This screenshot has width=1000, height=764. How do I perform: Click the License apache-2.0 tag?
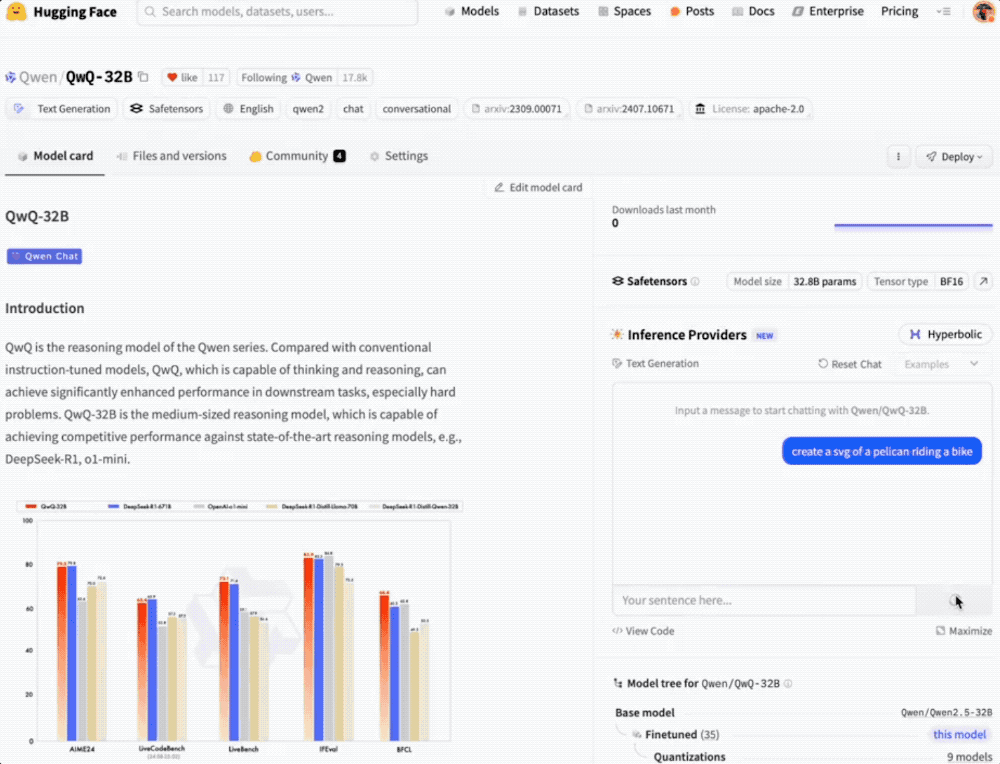pyautogui.click(x=750, y=108)
